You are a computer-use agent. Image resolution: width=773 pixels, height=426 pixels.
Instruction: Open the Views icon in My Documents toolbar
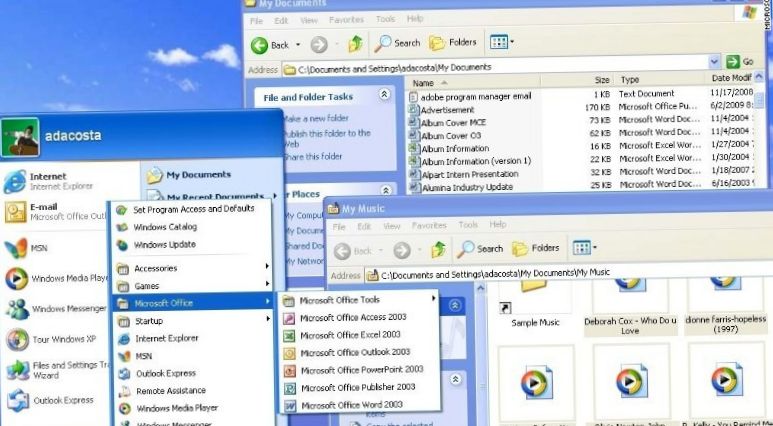coord(501,42)
